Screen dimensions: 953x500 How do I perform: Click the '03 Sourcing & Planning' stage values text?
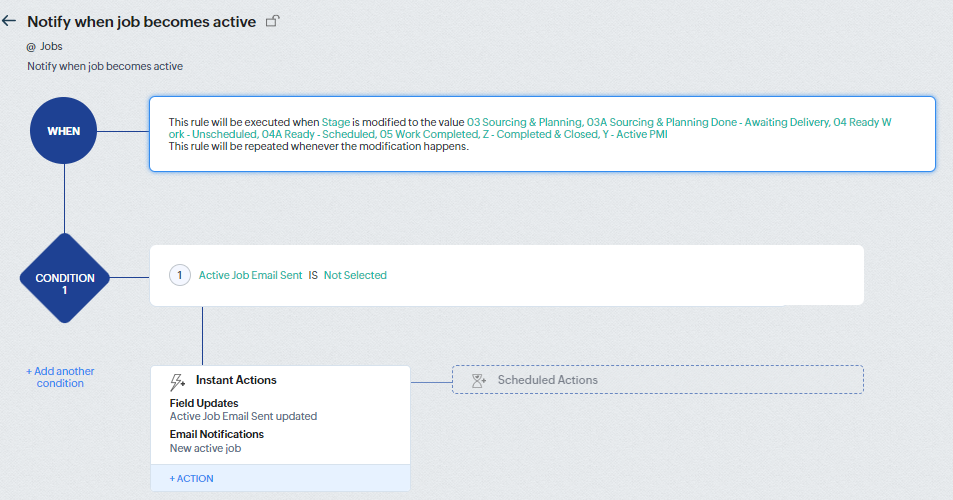(x=530, y=128)
